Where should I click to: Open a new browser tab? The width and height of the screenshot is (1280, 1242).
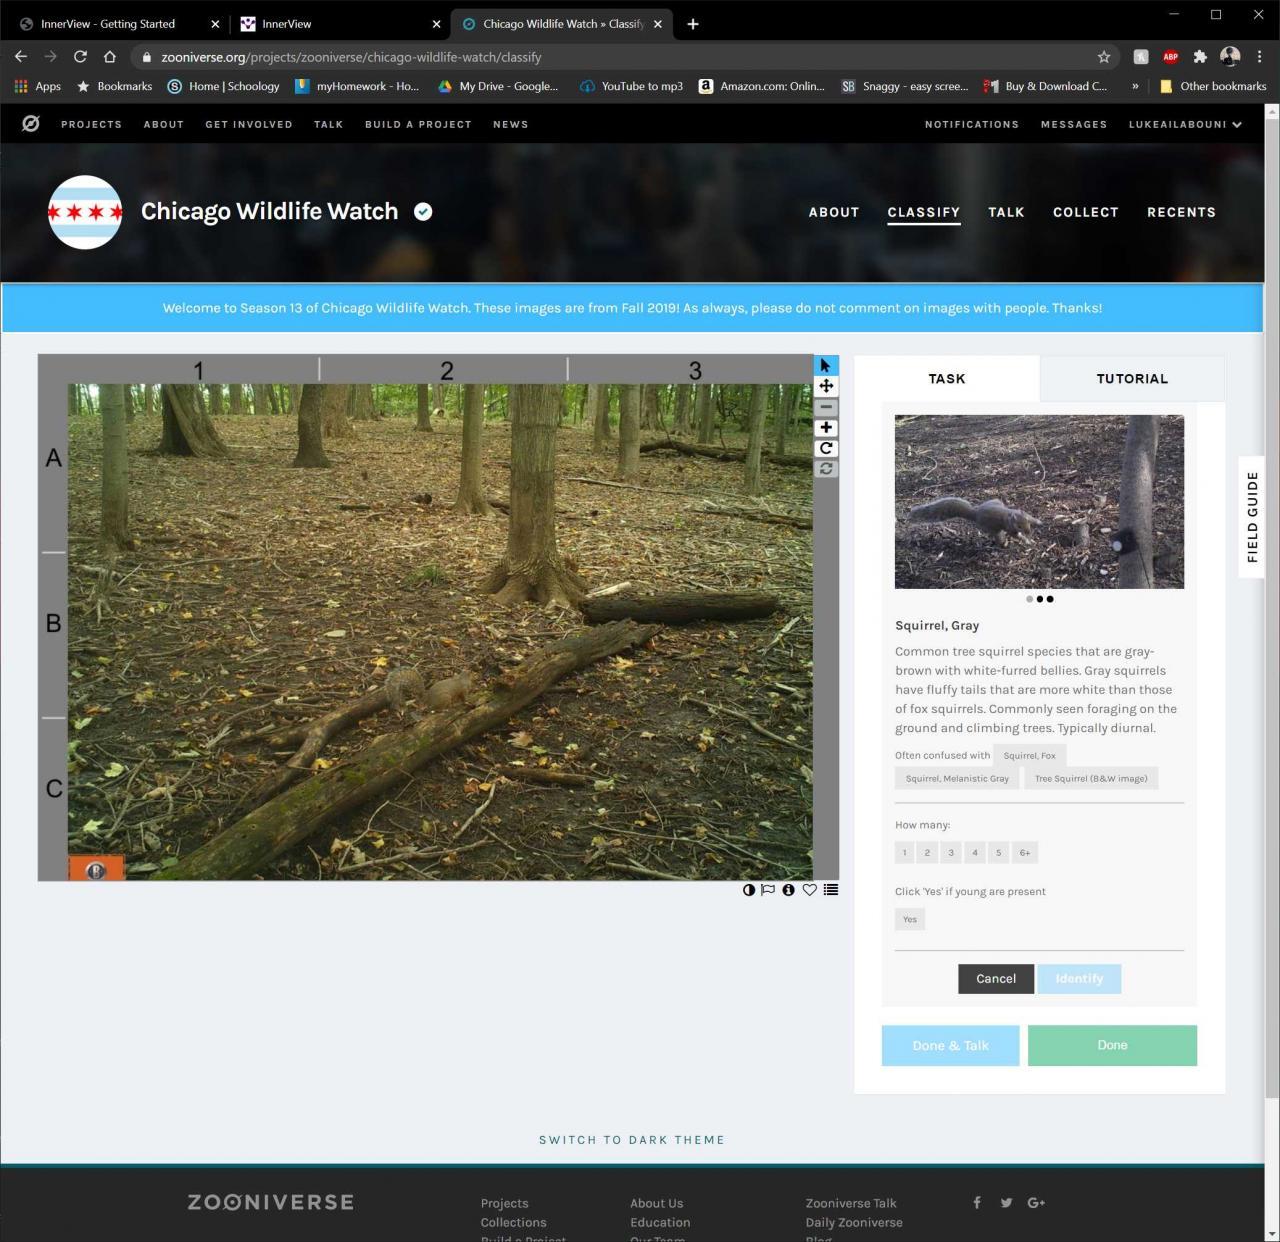pyautogui.click(x=693, y=24)
